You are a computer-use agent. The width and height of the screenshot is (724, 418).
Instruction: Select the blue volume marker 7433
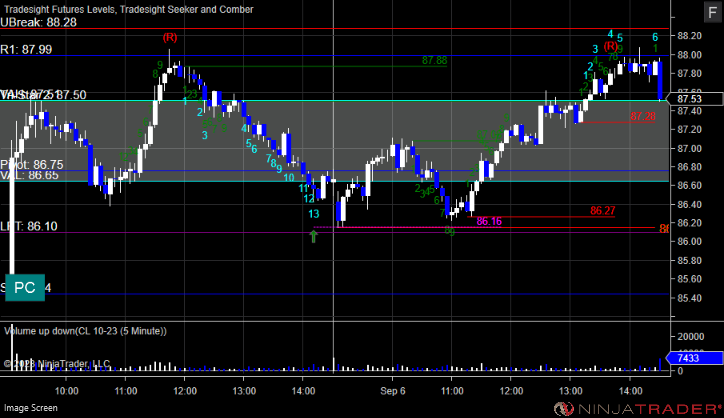(694, 358)
